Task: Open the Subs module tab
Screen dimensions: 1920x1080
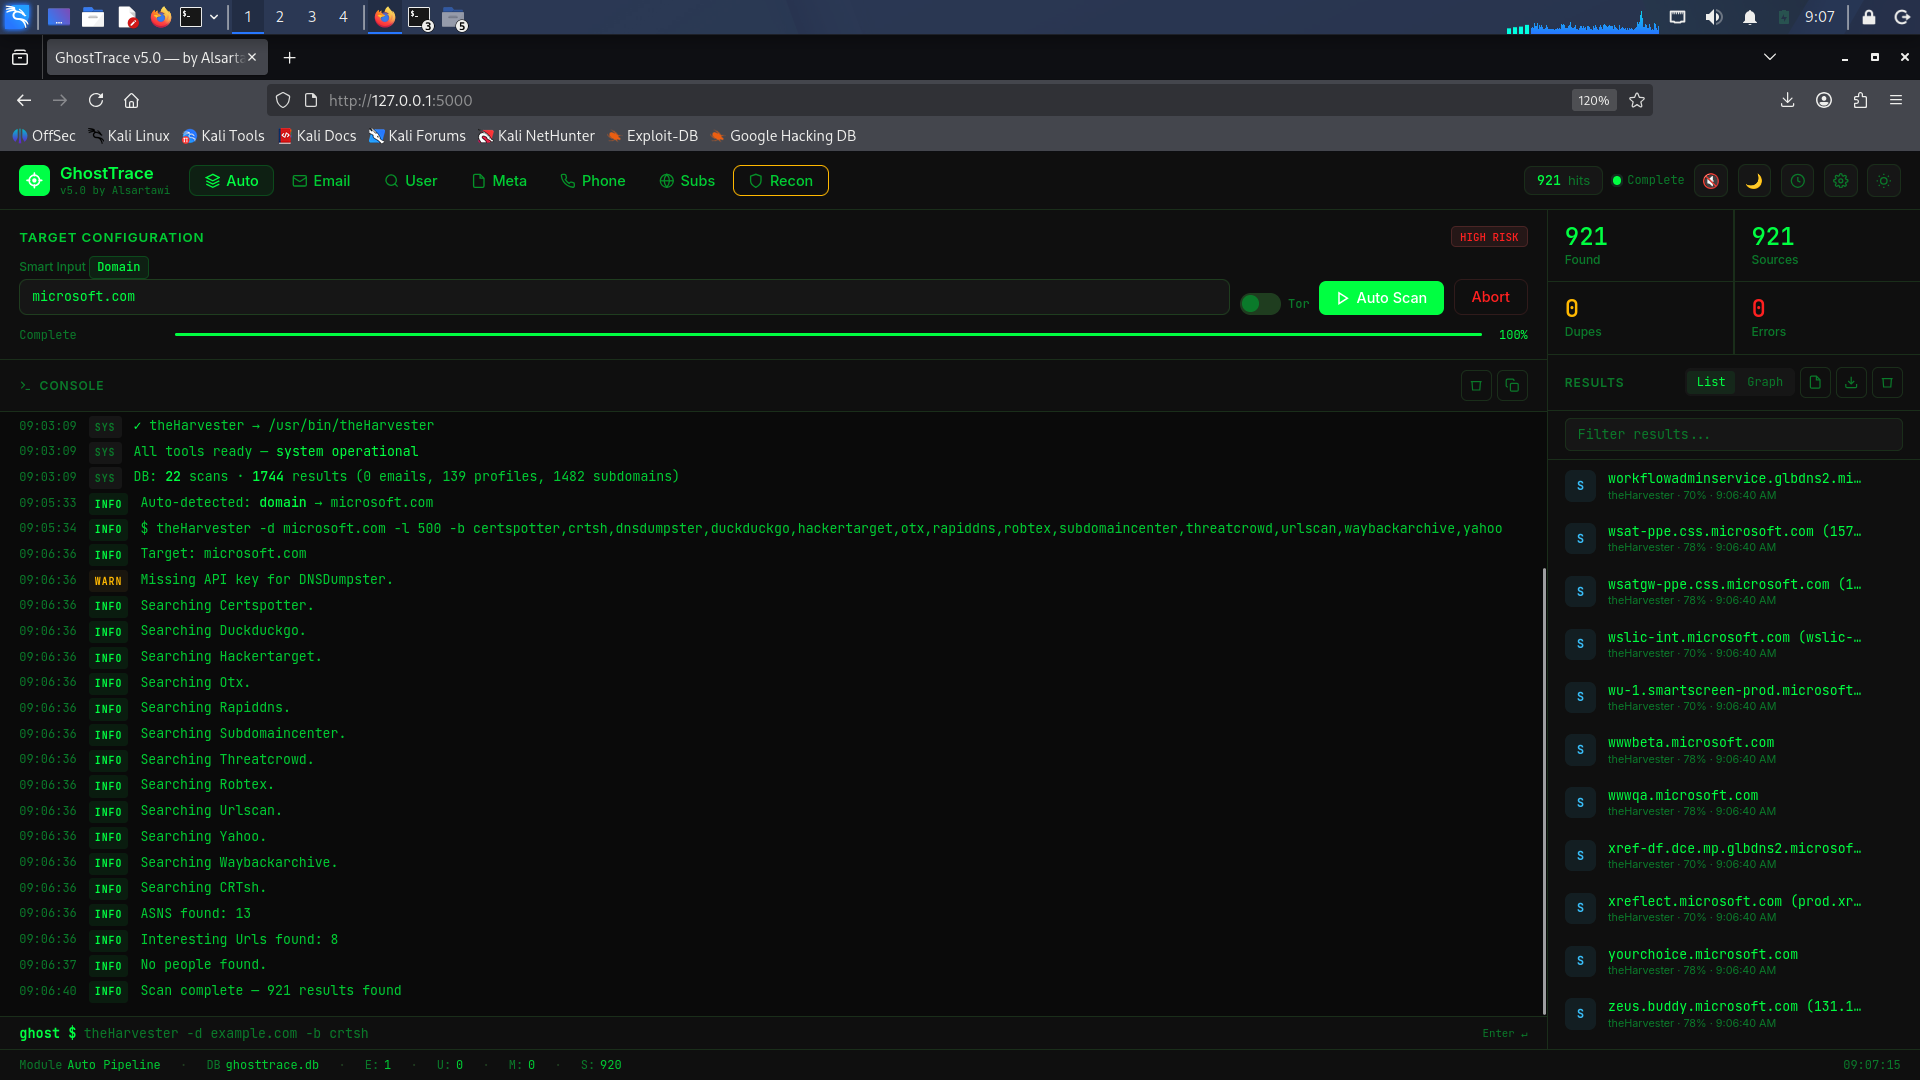Action: (687, 181)
